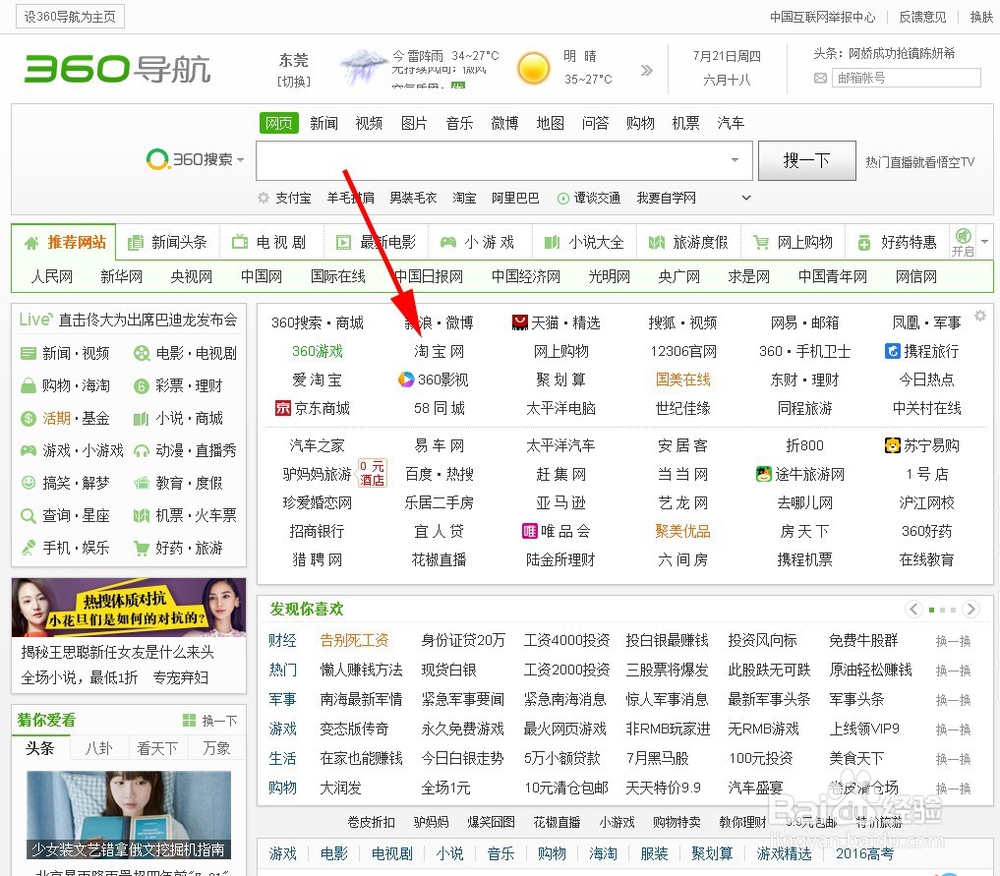Click the 邮箱帐号 input field
Image resolution: width=1000 pixels, height=876 pixels.
click(x=907, y=78)
